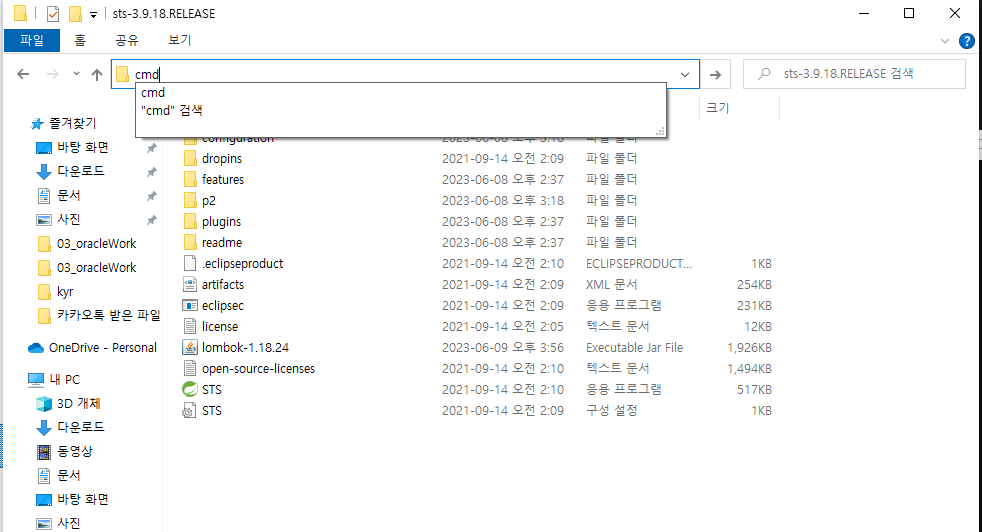This screenshot has height=532, width=982.
Task: Select the dropins folder icon
Action: coord(190,159)
